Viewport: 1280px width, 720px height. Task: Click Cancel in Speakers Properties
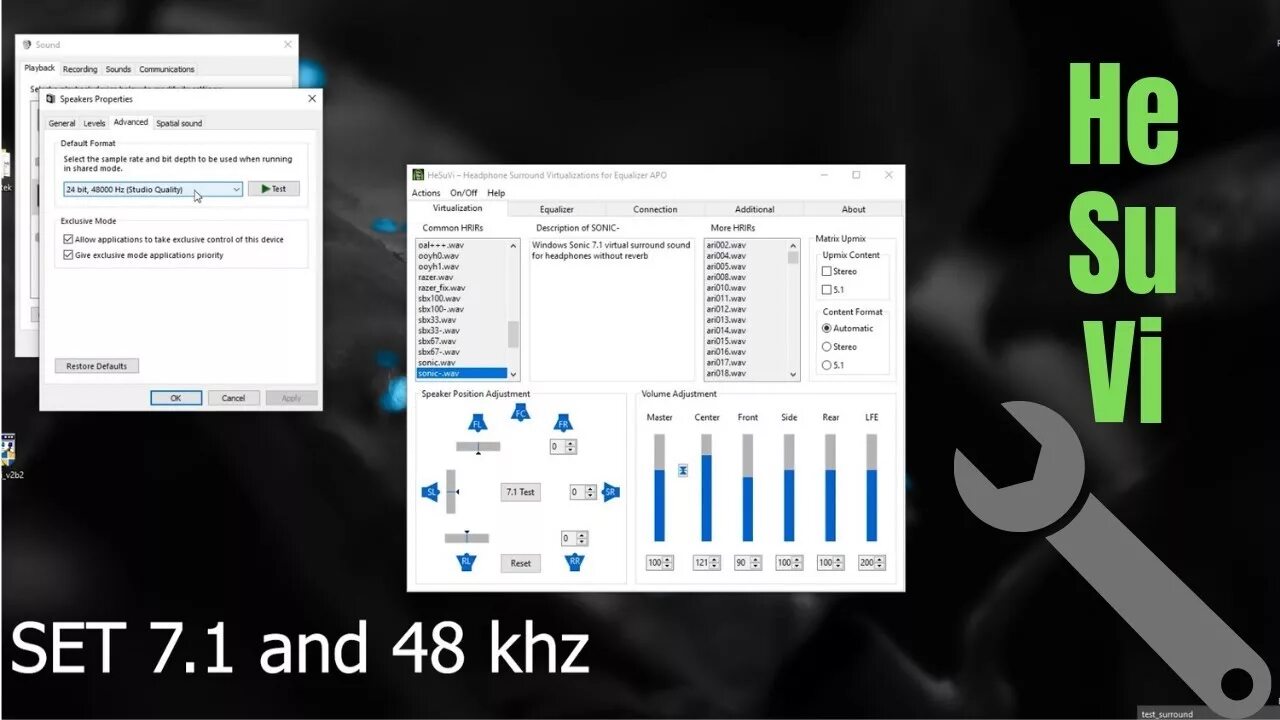tap(233, 398)
